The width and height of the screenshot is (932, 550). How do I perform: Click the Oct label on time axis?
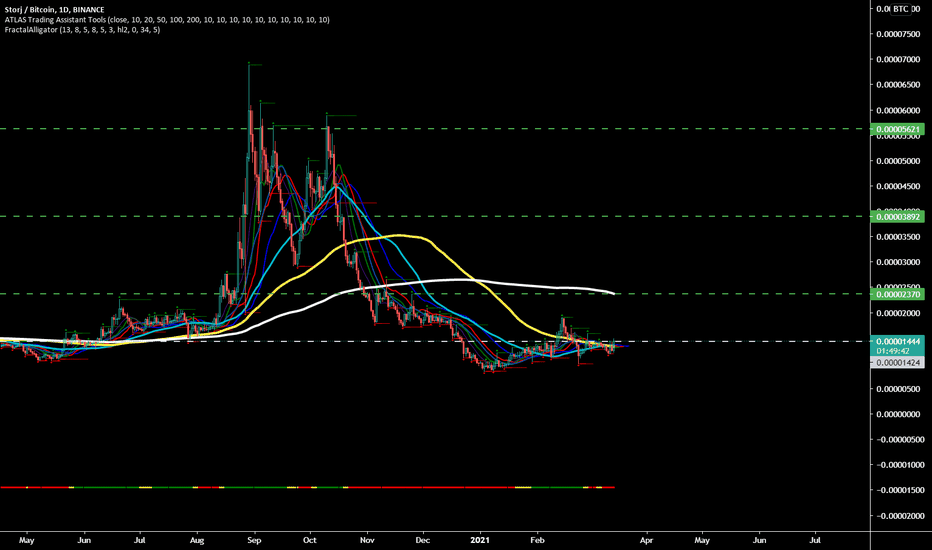point(310,540)
